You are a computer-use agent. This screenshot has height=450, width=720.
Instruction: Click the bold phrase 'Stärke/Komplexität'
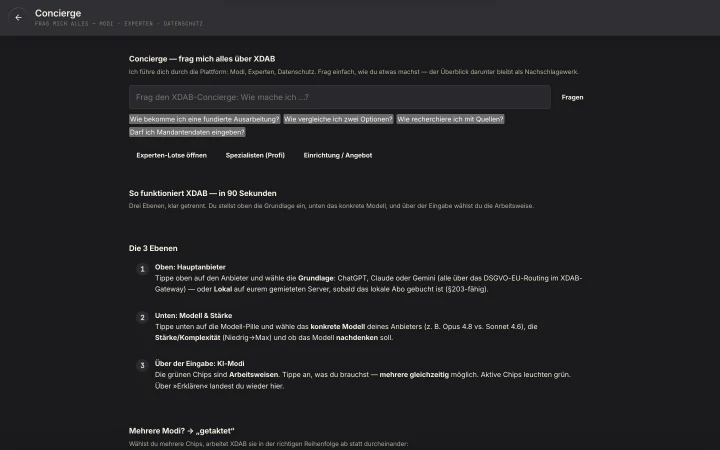187,338
